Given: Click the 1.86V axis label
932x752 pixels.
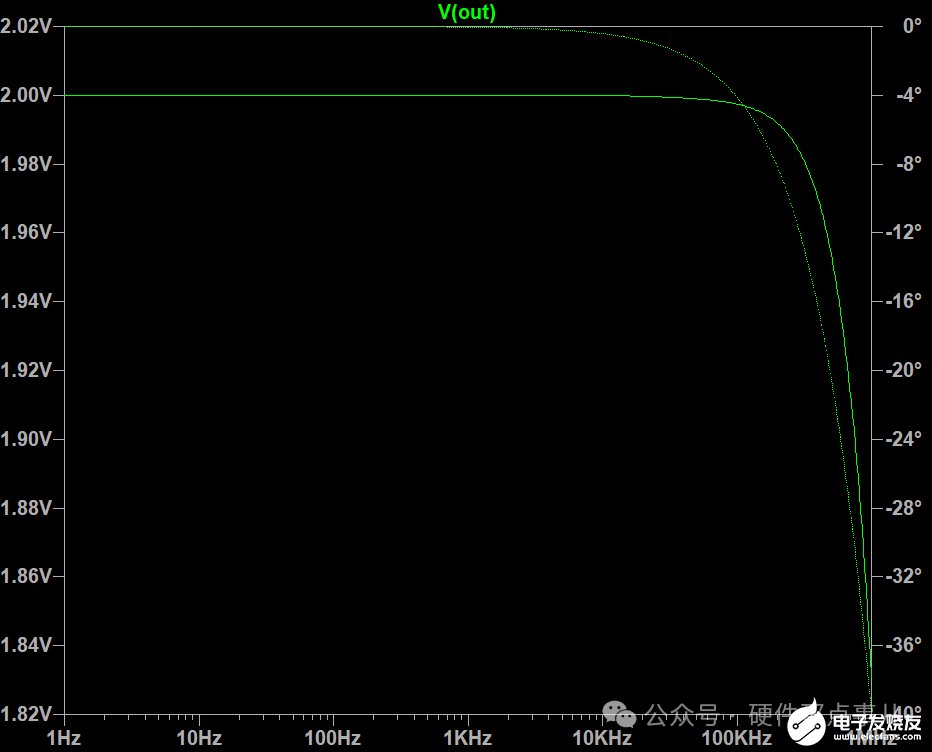Looking at the screenshot, I should [x=26, y=576].
